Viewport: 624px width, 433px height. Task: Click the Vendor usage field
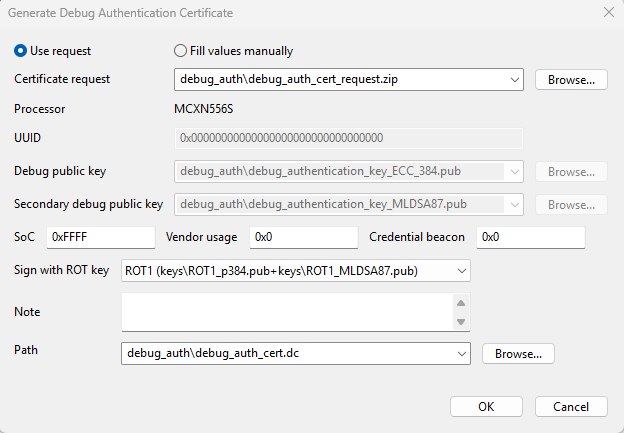(303, 238)
